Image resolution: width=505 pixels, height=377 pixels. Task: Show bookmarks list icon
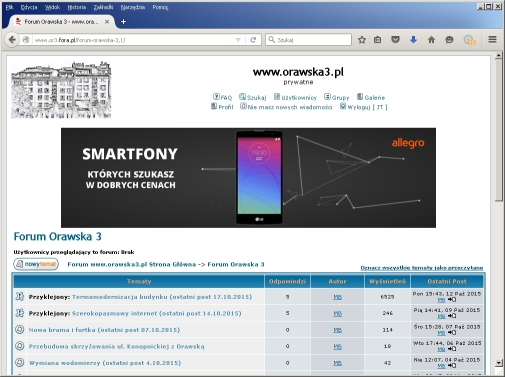[x=377, y=40]
